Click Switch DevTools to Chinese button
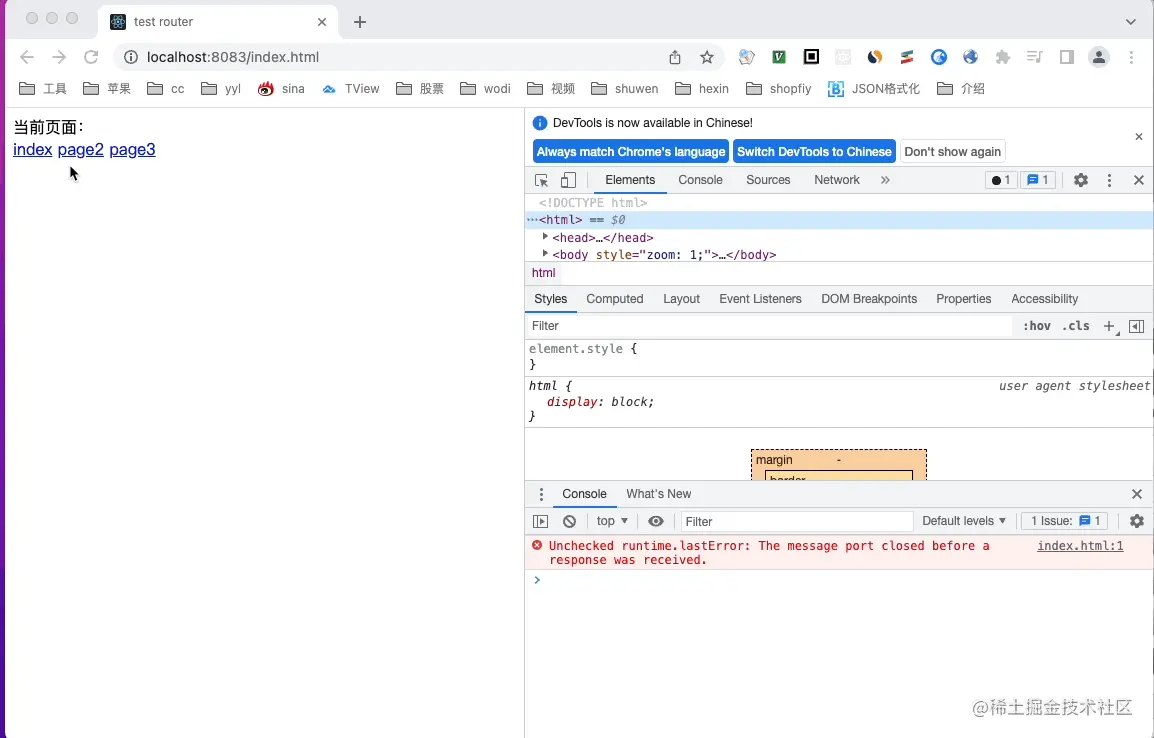 pos(814,152)
